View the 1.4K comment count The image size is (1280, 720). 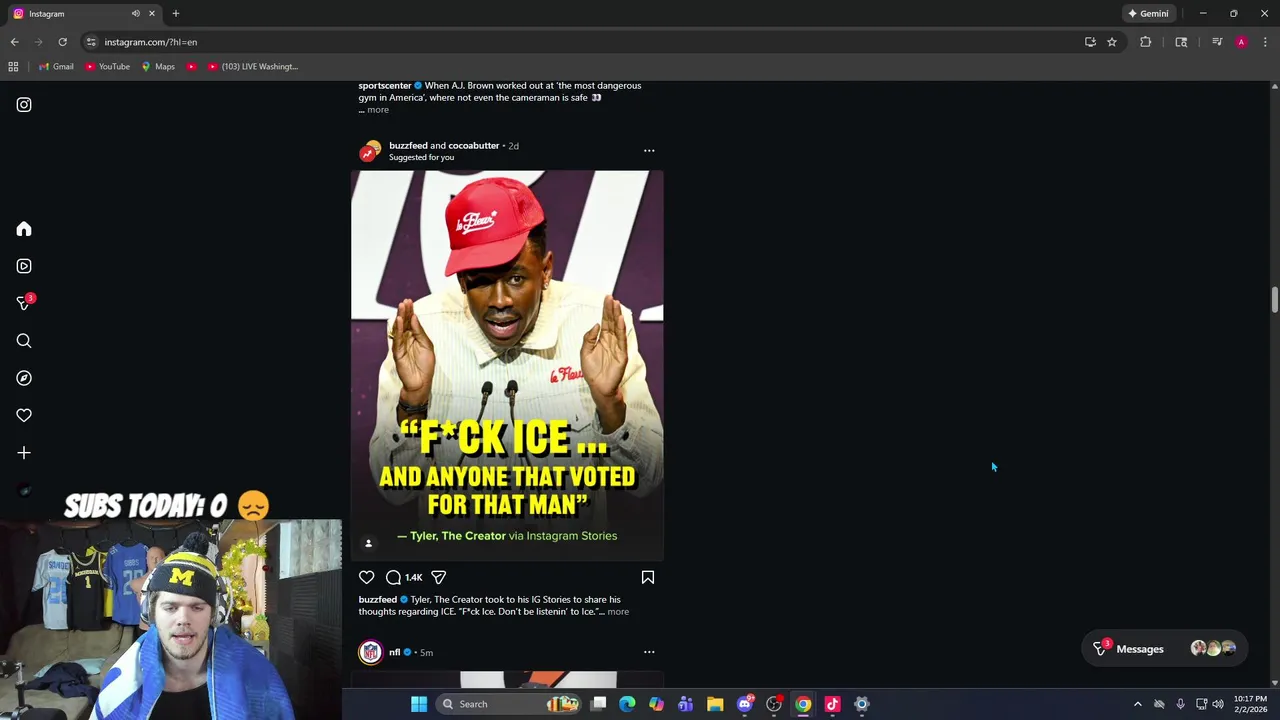click(x=413, y=577)
